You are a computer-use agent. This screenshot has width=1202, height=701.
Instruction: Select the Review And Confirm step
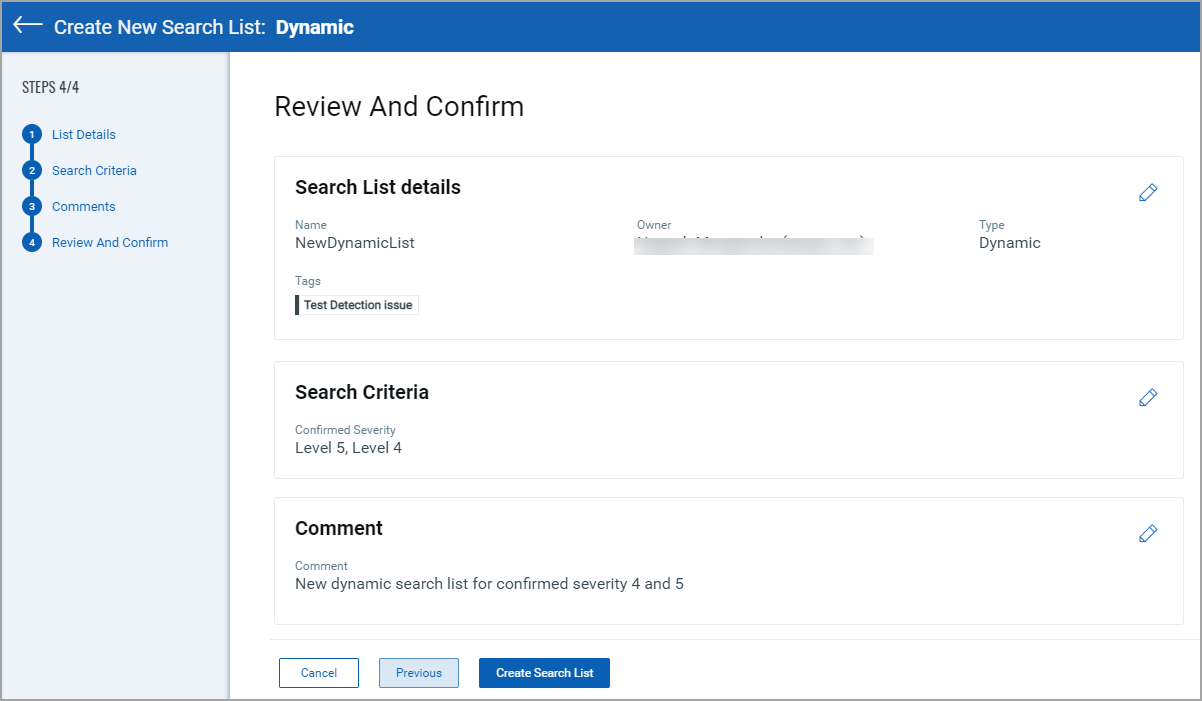(110, 242)
